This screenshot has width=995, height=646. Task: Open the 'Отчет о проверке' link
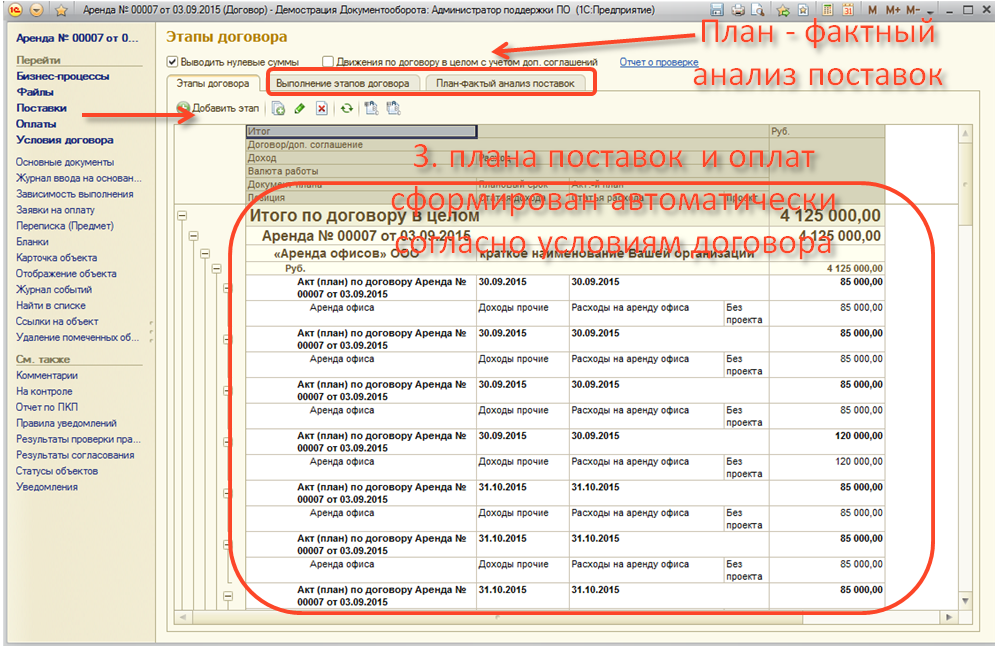[658, 62]
